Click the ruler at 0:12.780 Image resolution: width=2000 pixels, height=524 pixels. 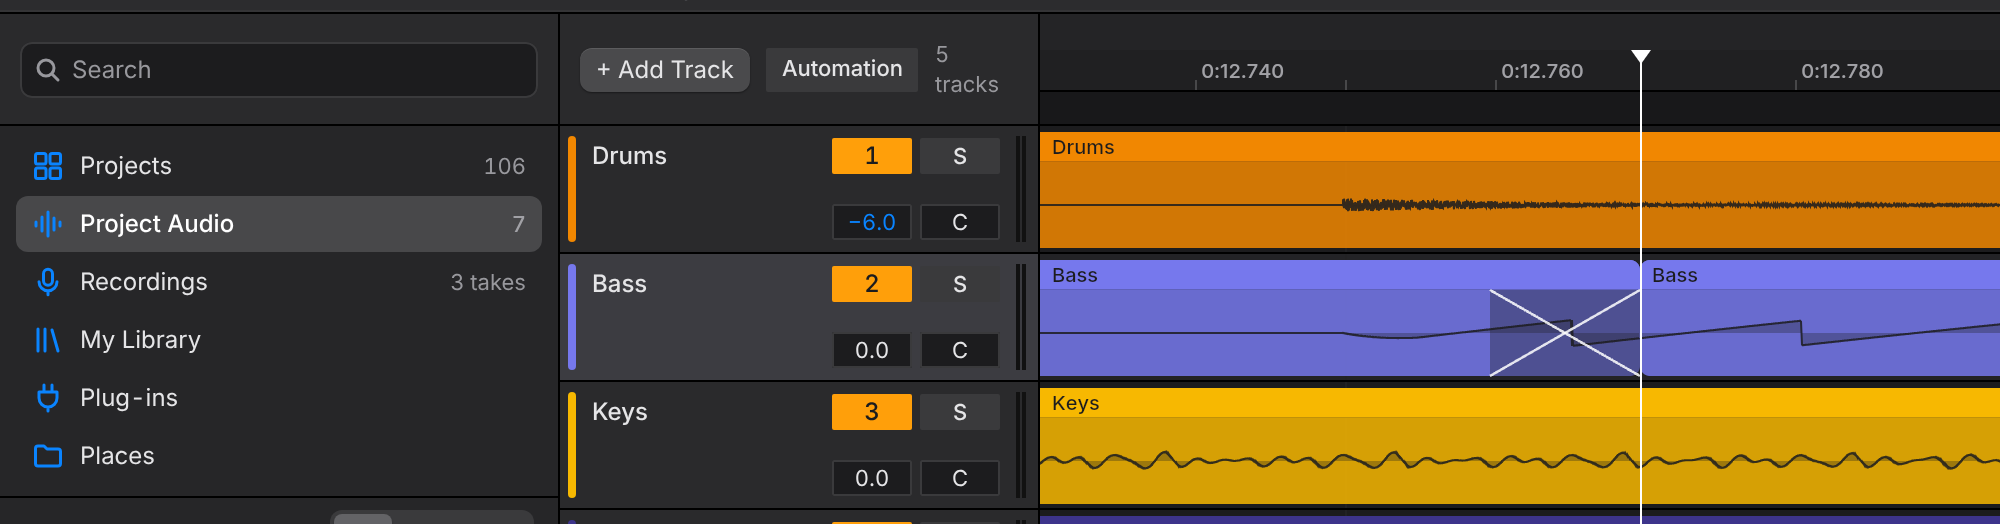tap(1842, 71)
